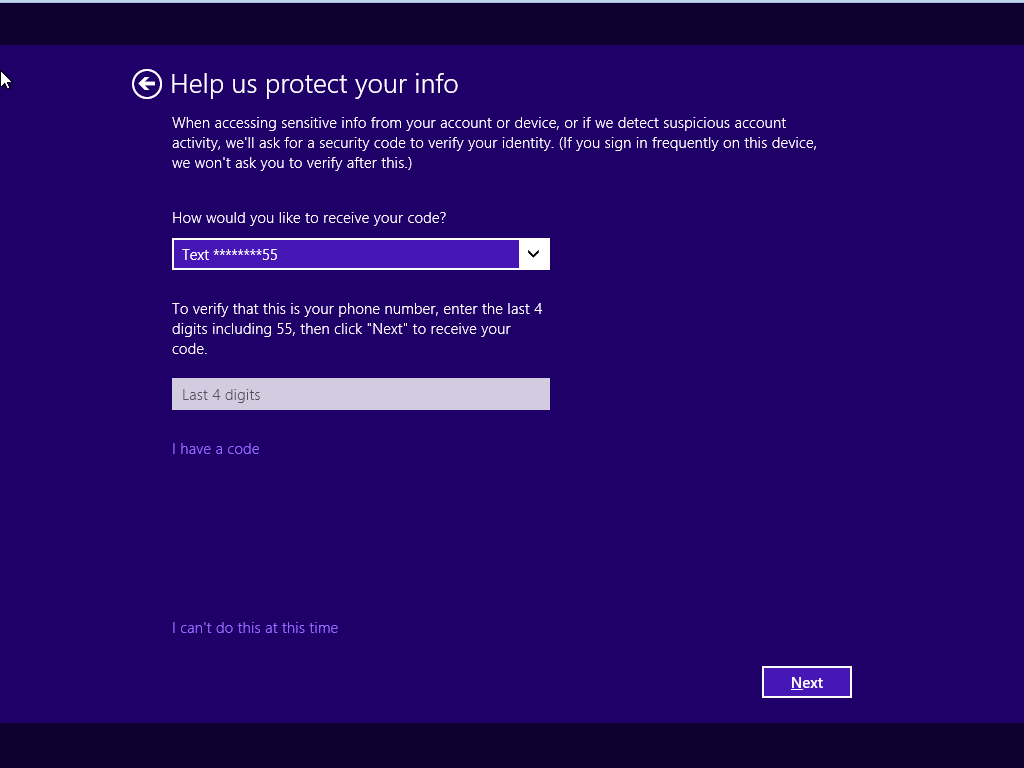The height and width of the screenshot is (768, 1024).
Task: Open the 'I have a code' link
Action: point(216,449)
